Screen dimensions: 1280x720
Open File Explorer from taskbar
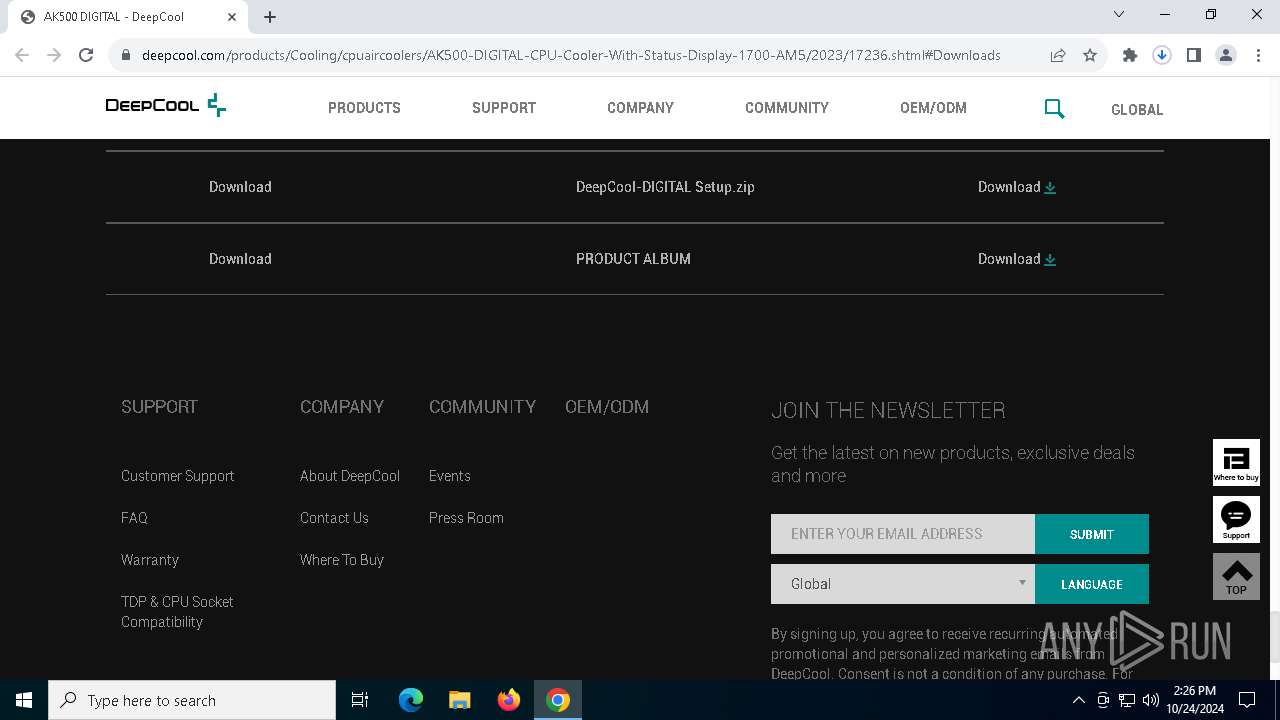[460, 700]
